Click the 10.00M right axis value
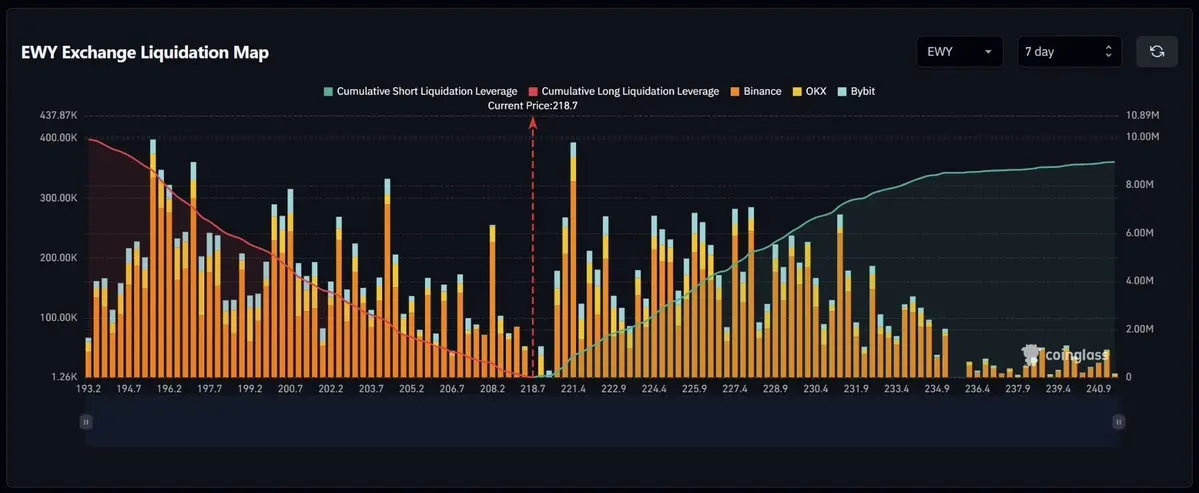Image resolution: width=1199 pixels, height=493 pixels. click(1143, 137)
